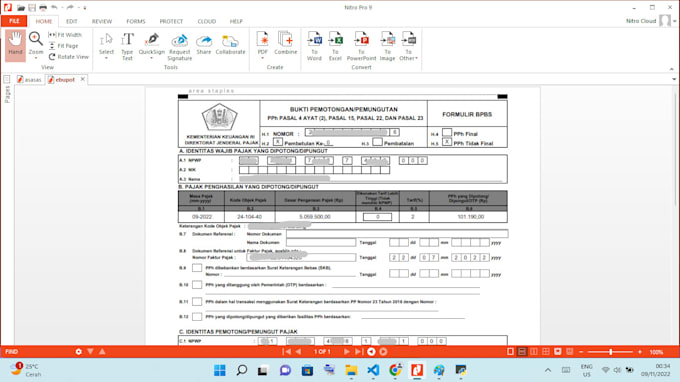Switch to the CLOUD tab
Viewport: 680px width, 382px height.
point(206,21)
